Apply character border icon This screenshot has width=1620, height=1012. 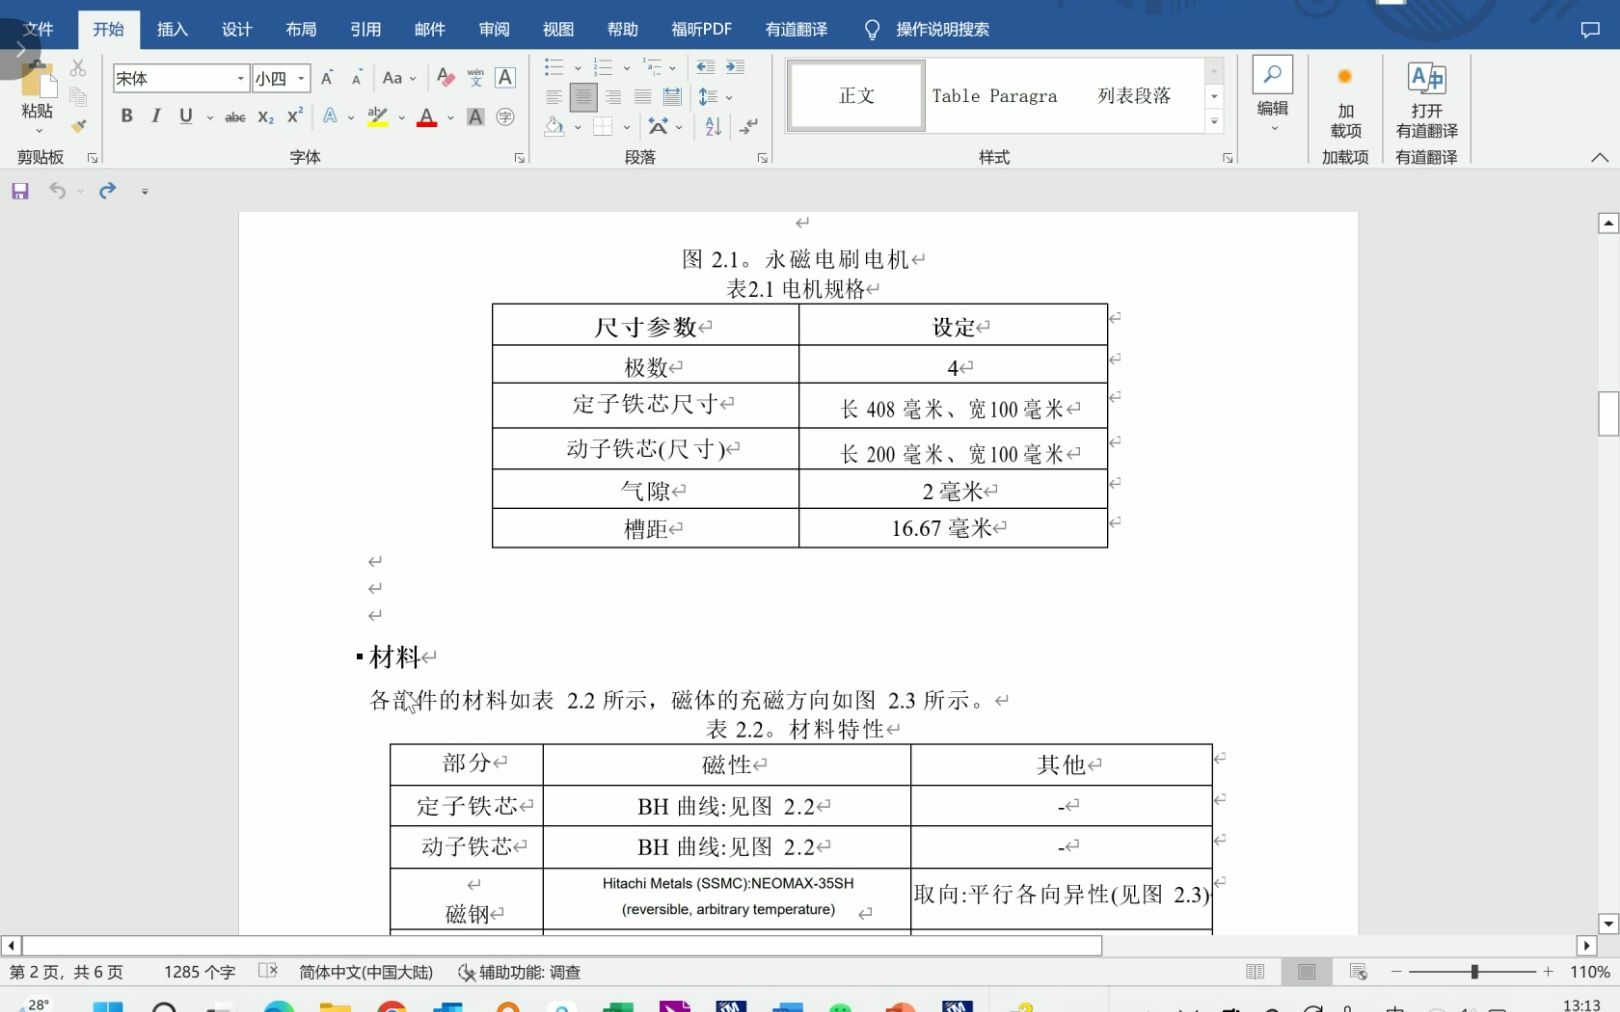click(506, 78)
